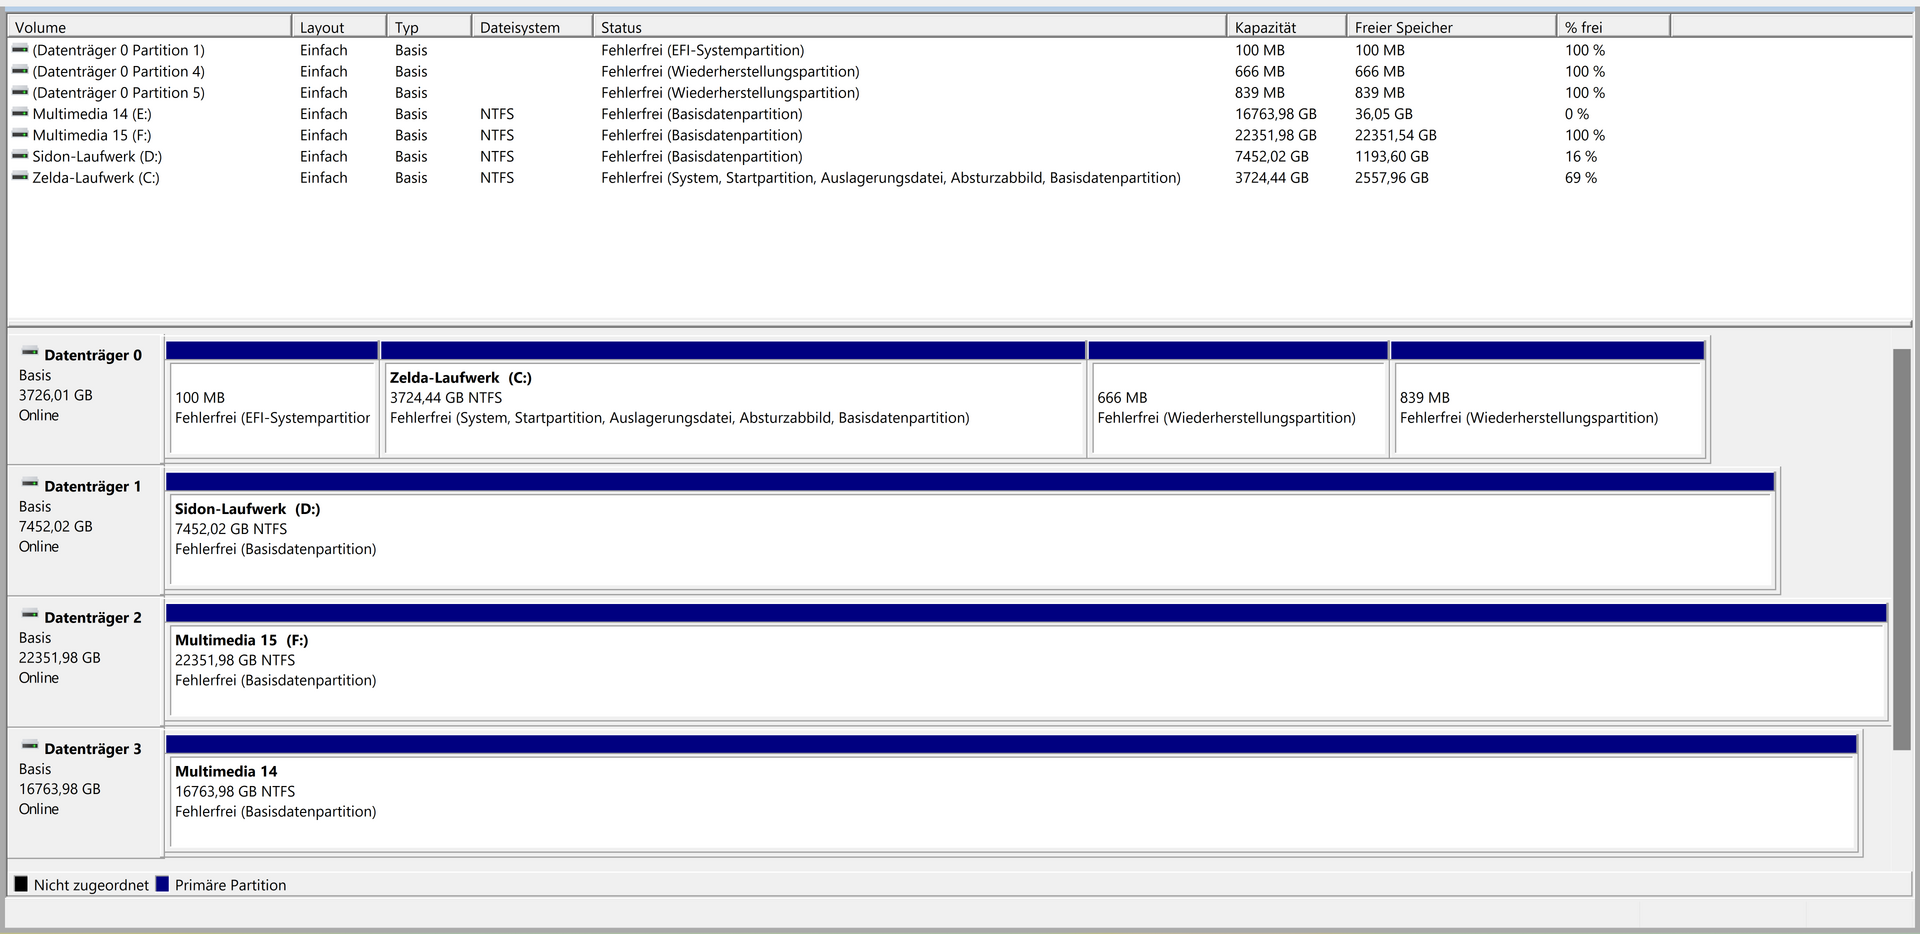The height and width of the screenshot is (934, 1920).
Task: Select the Multimedia 14 partition block on Datenträger 3
Action: 1012,793
